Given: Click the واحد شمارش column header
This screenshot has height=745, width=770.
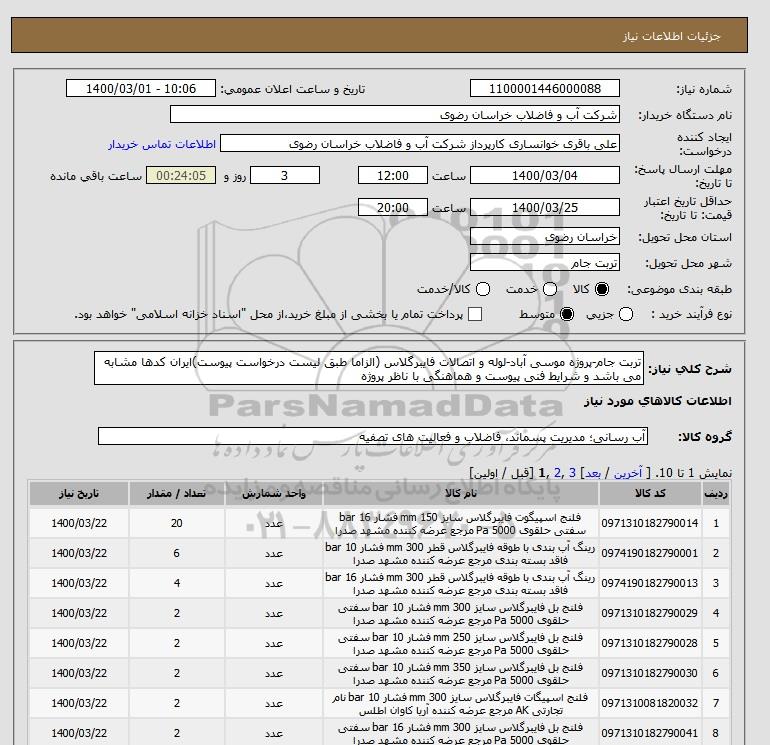Looking at the screenshot, I should pos(274,494).
